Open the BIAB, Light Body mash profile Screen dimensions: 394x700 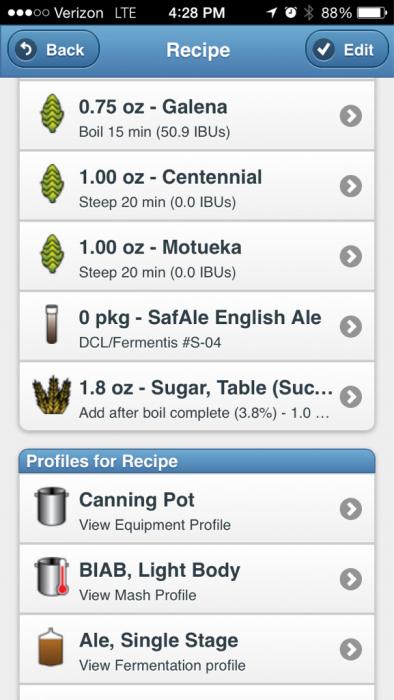click(197, 579)
